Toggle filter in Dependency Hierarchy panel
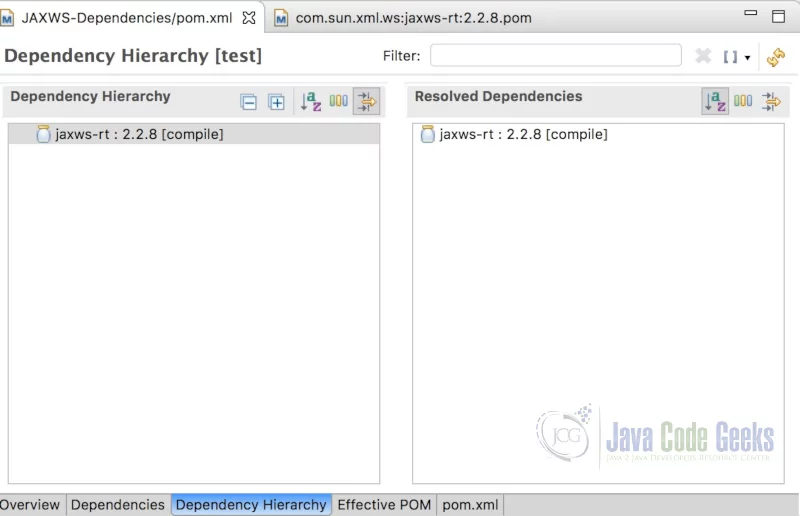Image resolution: width=800 pixels, height=516 pixels. (366, 102)
